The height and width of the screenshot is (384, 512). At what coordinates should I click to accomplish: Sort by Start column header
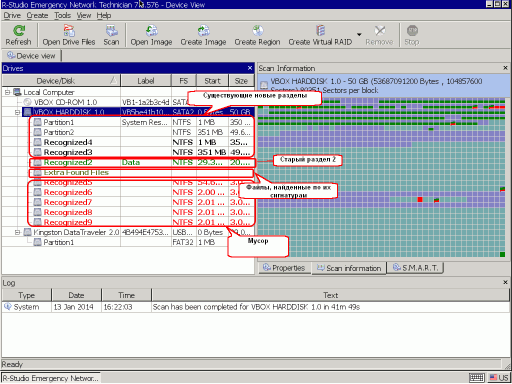tap(212, 81)
